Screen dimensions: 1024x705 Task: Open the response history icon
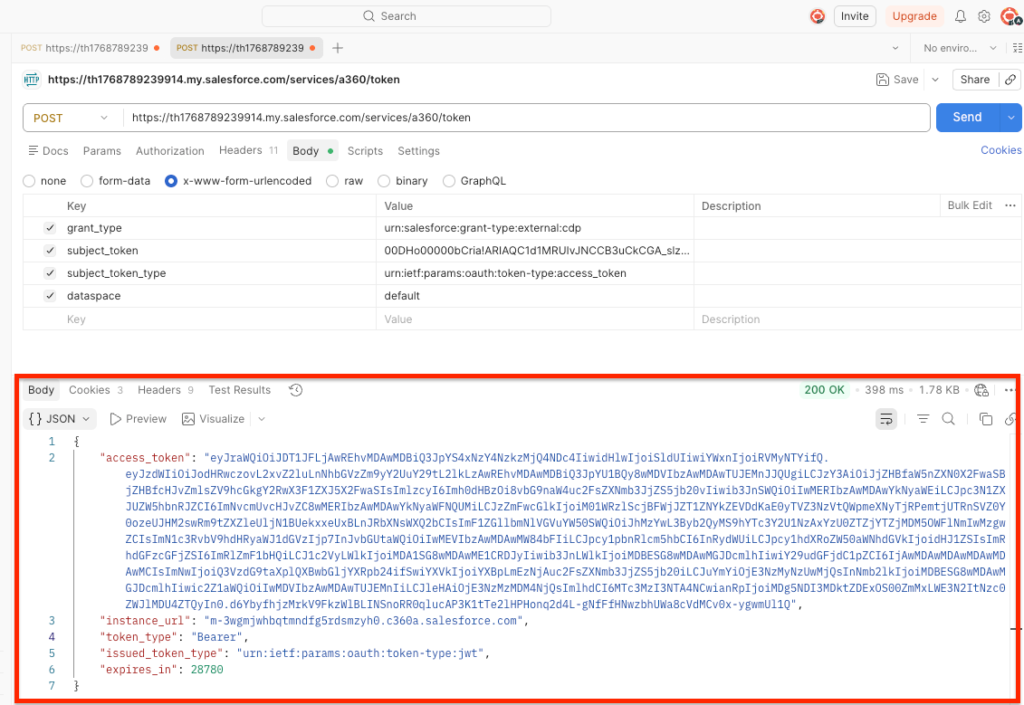tap(295, 390)
